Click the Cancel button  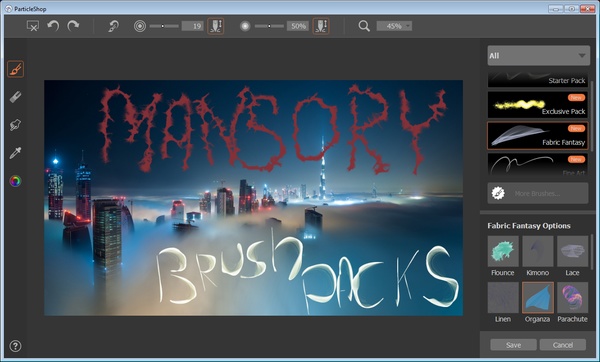pos(562,345)
